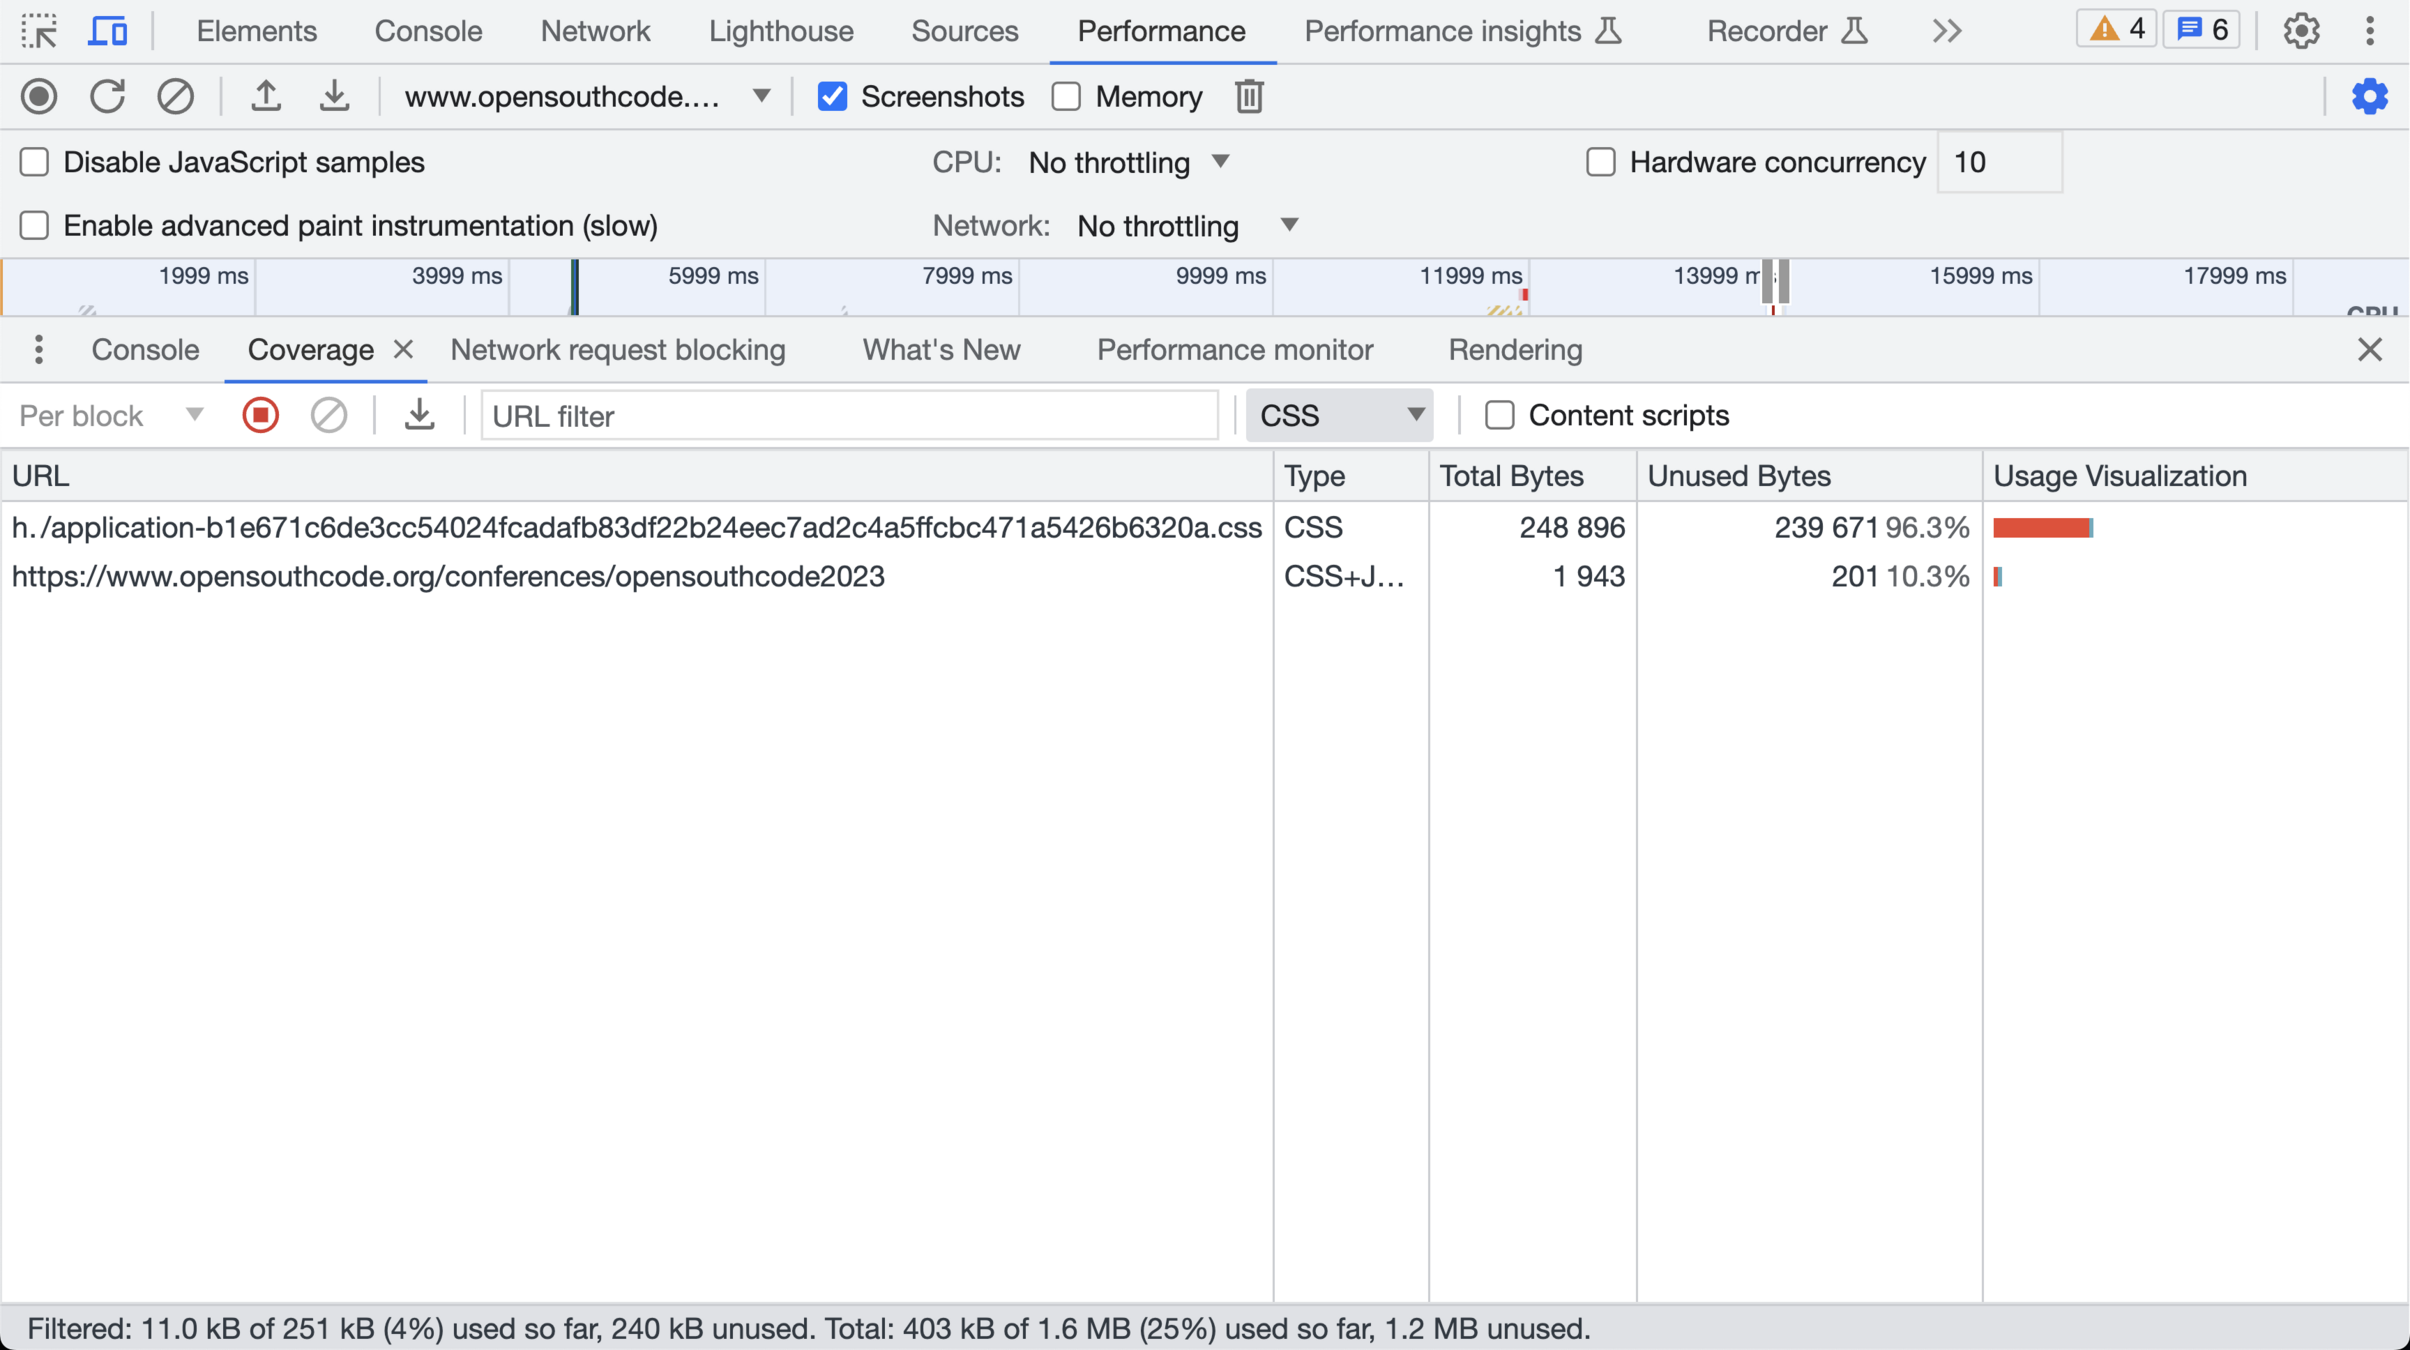Image resolution: width=2410 pixels, height=1350 pixels.
Task: Stop coverage recording with red button
Action: (260, 415)
